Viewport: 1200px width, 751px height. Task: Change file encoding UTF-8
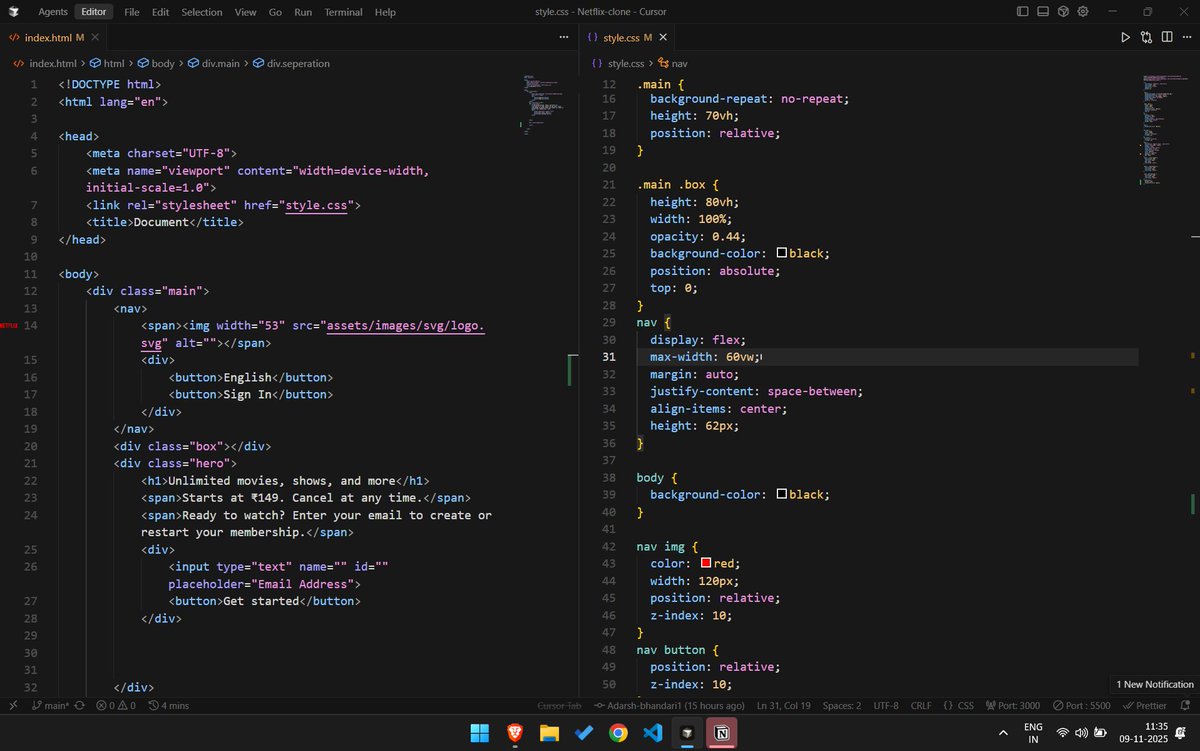(886, 705)
